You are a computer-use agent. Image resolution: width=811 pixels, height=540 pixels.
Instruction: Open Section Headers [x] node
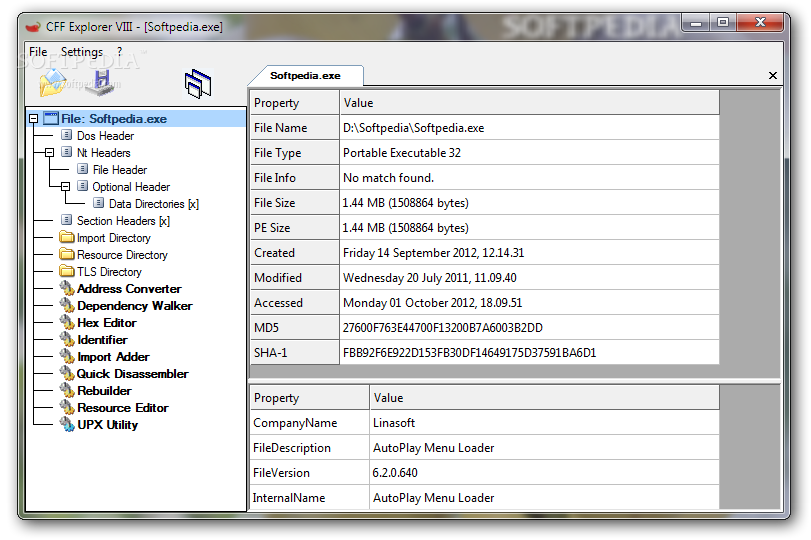123,221
